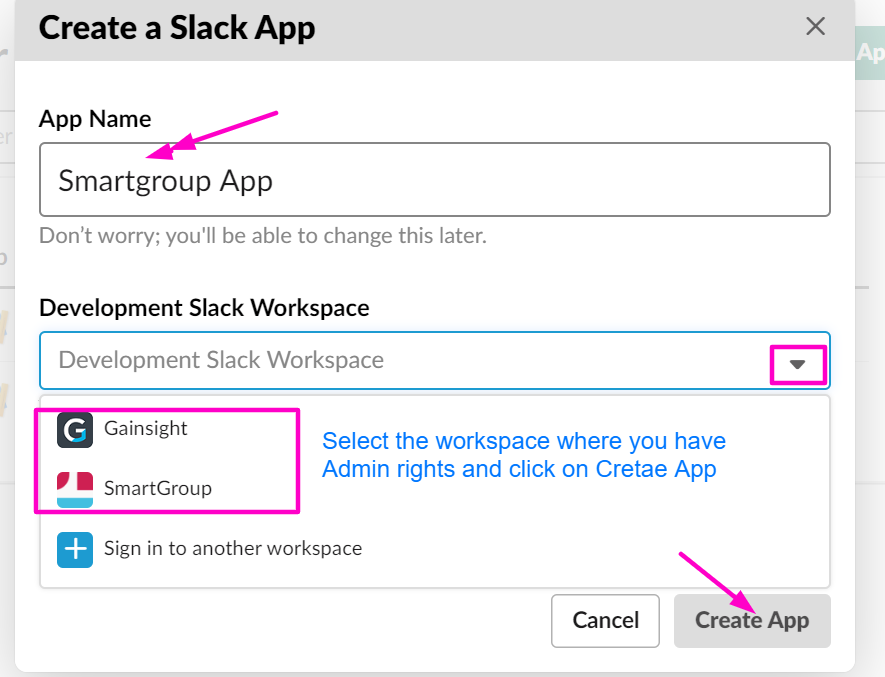The width and height of the screenshot is (885, 677).
Task: Choose SmartGroup from the workspace options
Action: point(157,488)
